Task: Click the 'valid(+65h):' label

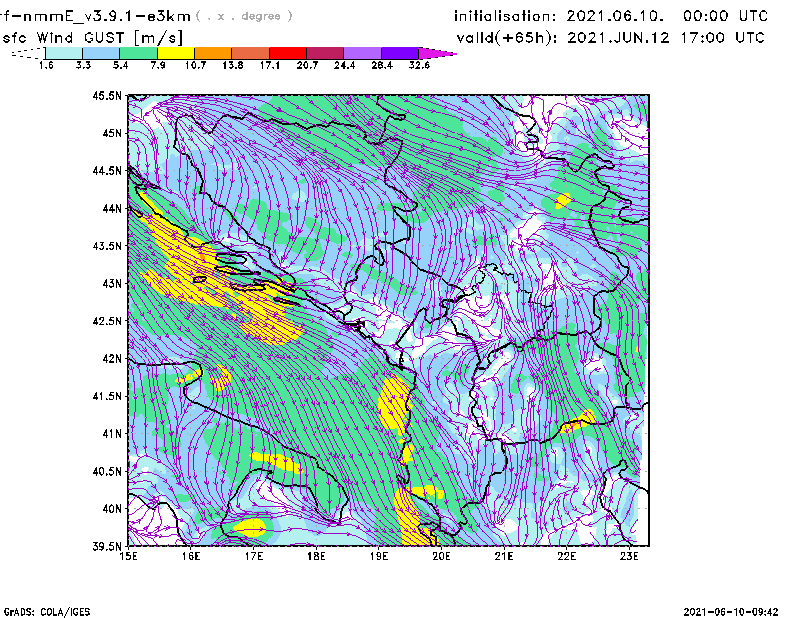Action: coord(507,38)
